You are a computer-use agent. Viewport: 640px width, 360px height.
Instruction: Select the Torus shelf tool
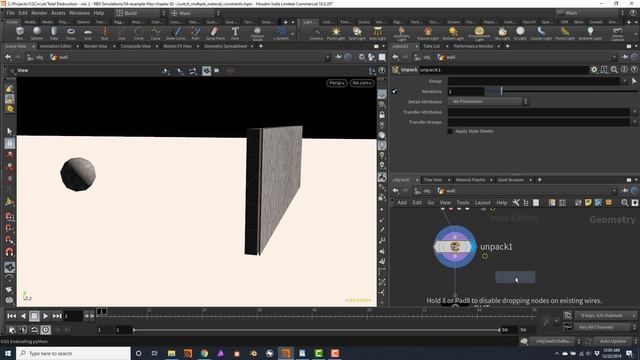71,33
